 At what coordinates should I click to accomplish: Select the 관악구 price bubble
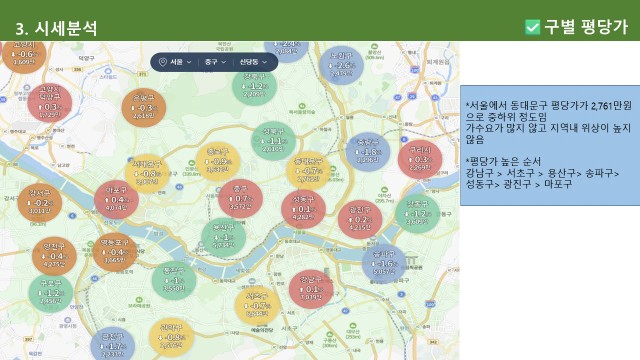click(171, 338)
